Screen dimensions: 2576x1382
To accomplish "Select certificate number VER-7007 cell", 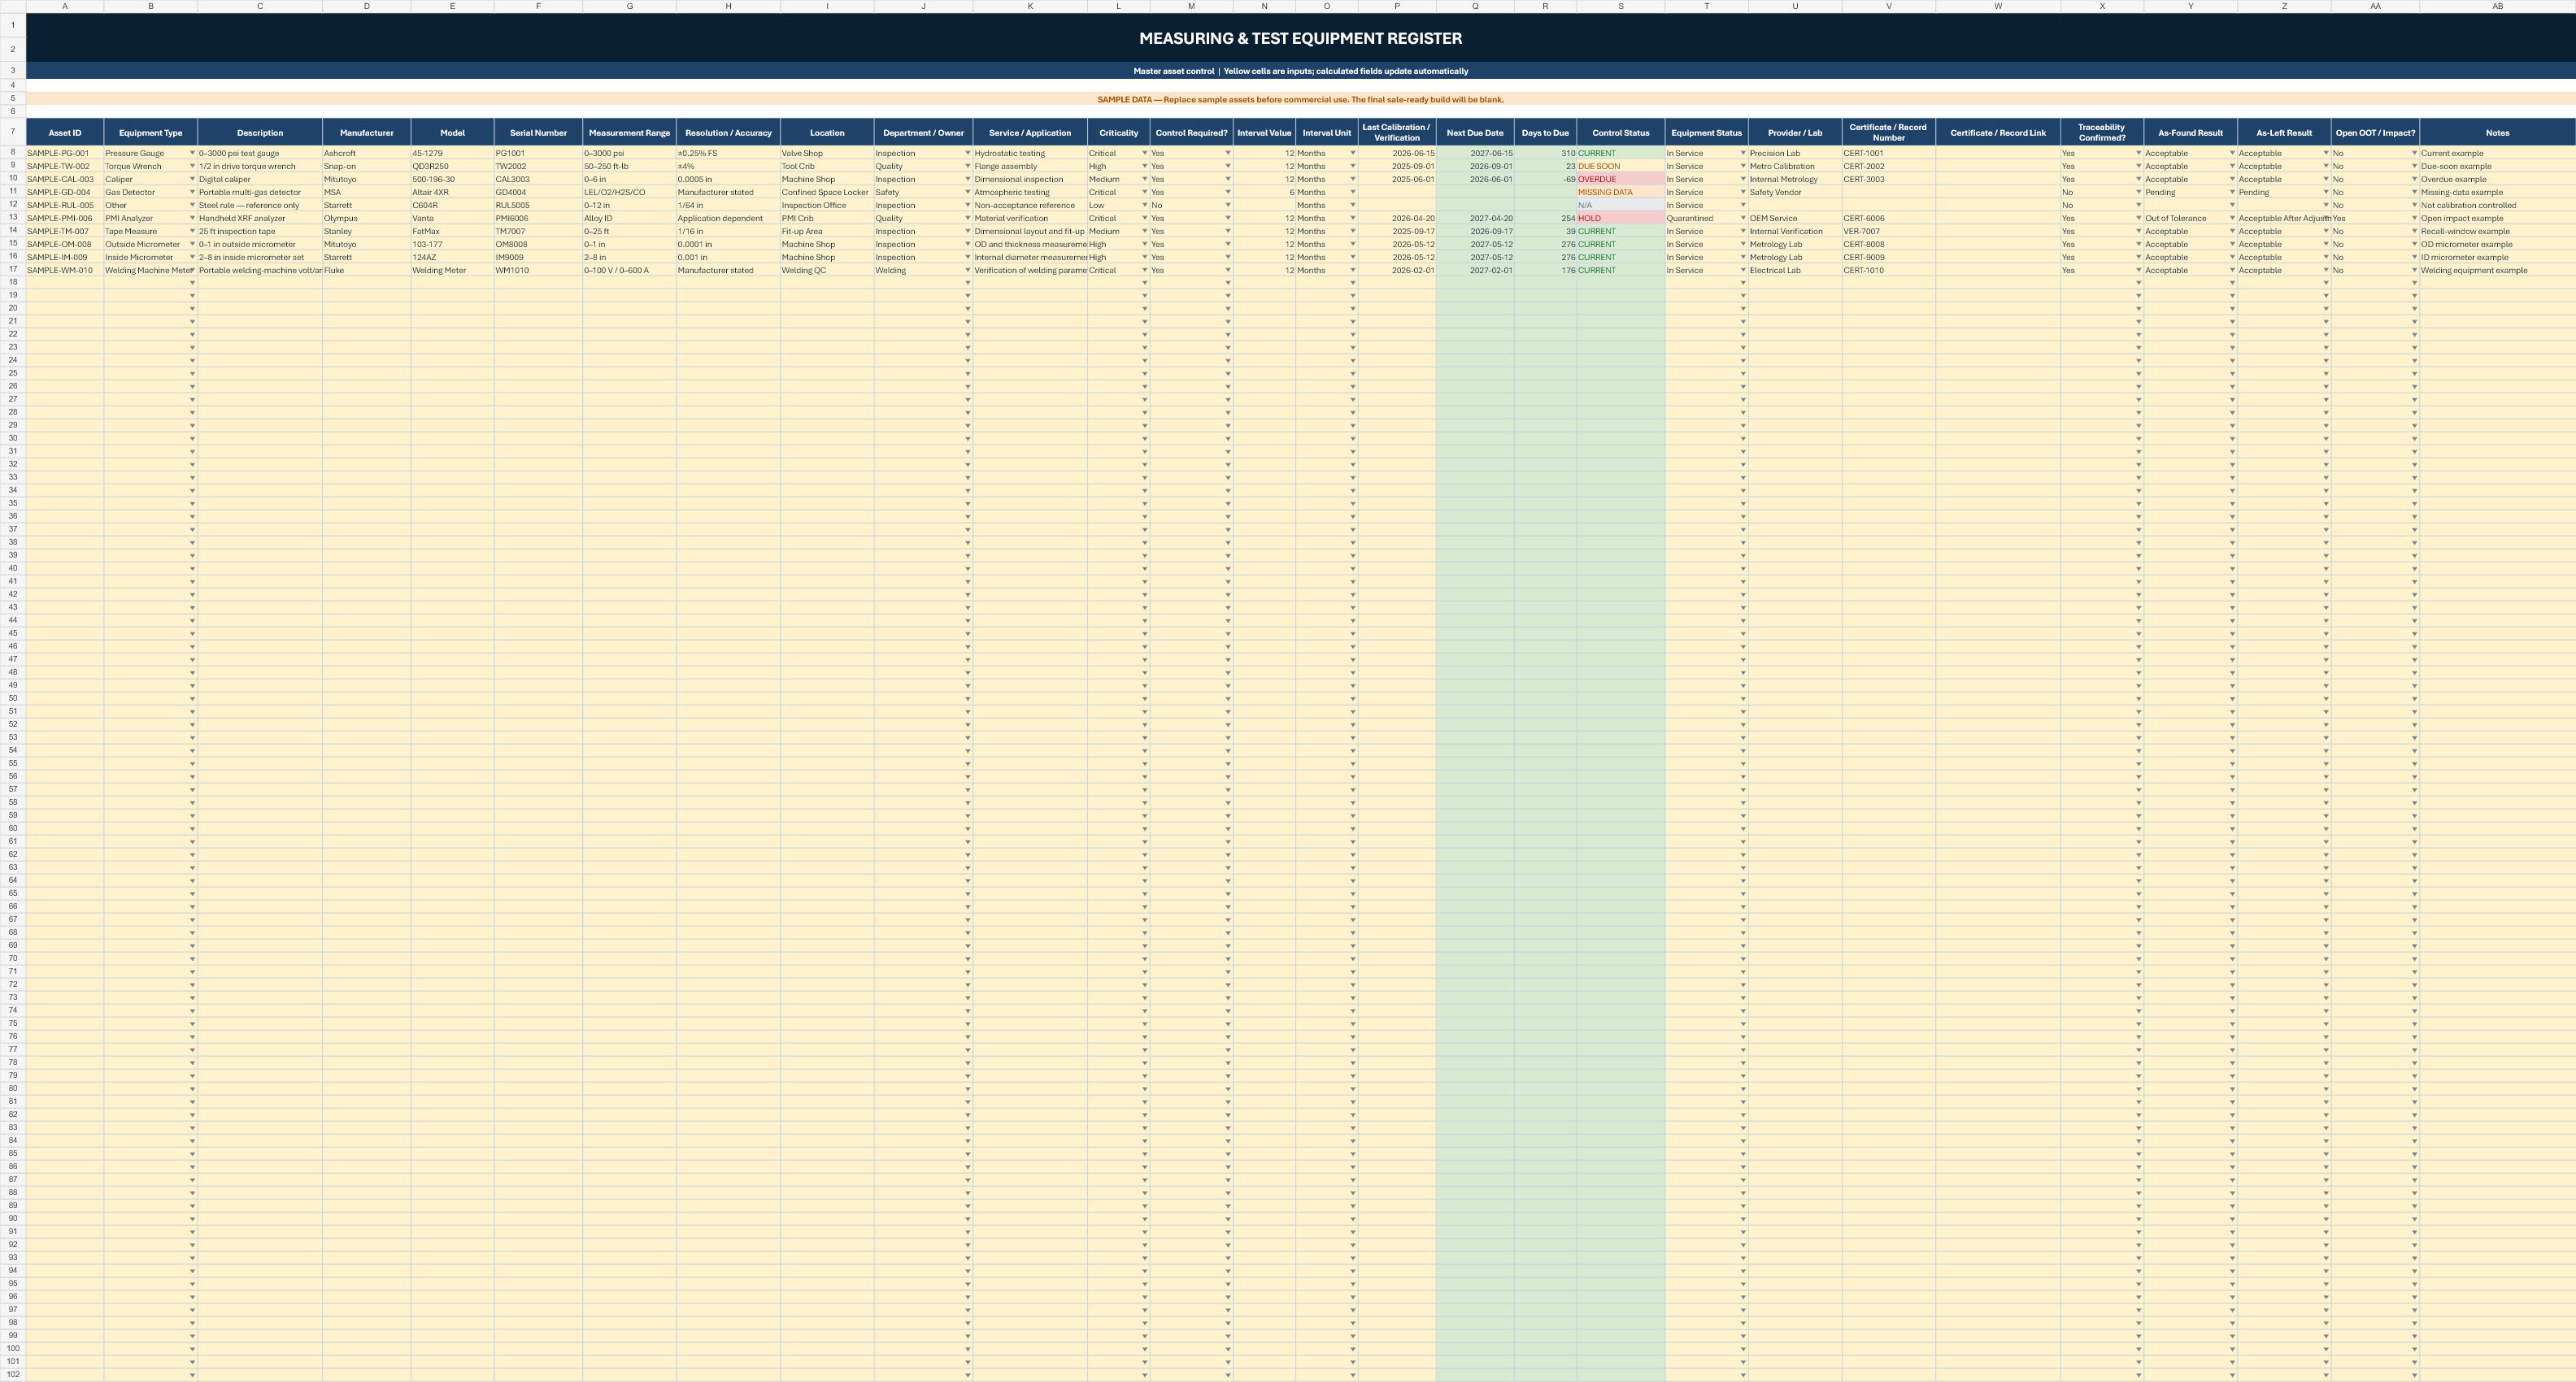I will (1888, 232).
